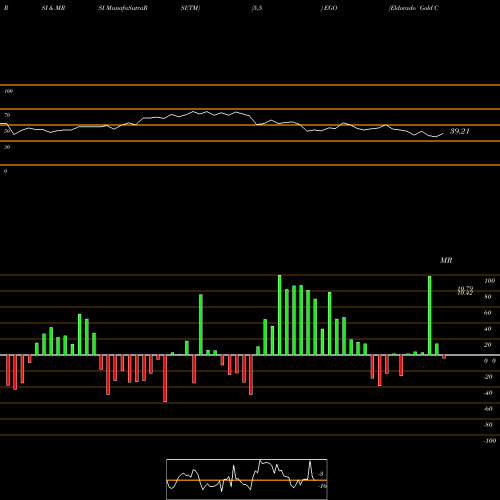The height and width of the screenshot is (500, 500).
Task: Click the -20 label on MR axis
Action: [x=488, y=377]
